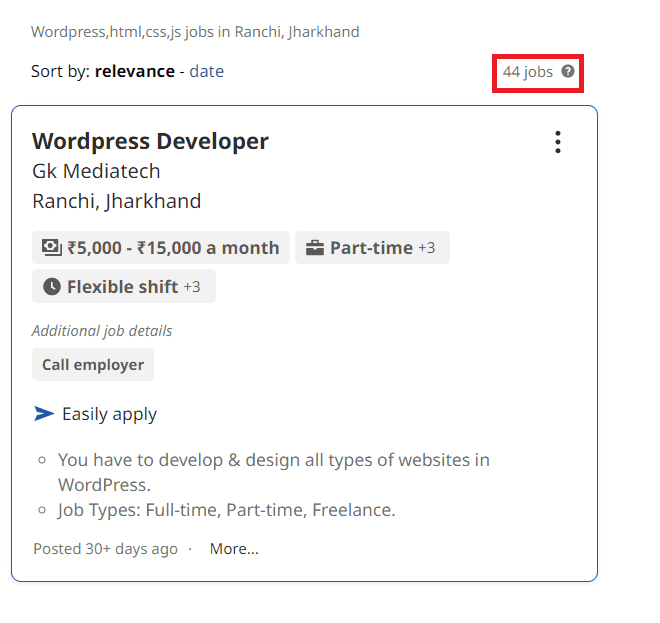This screenshot has width=660, height=623.
Task: Click the Easily apply text
Action: (x=109, y=414)
